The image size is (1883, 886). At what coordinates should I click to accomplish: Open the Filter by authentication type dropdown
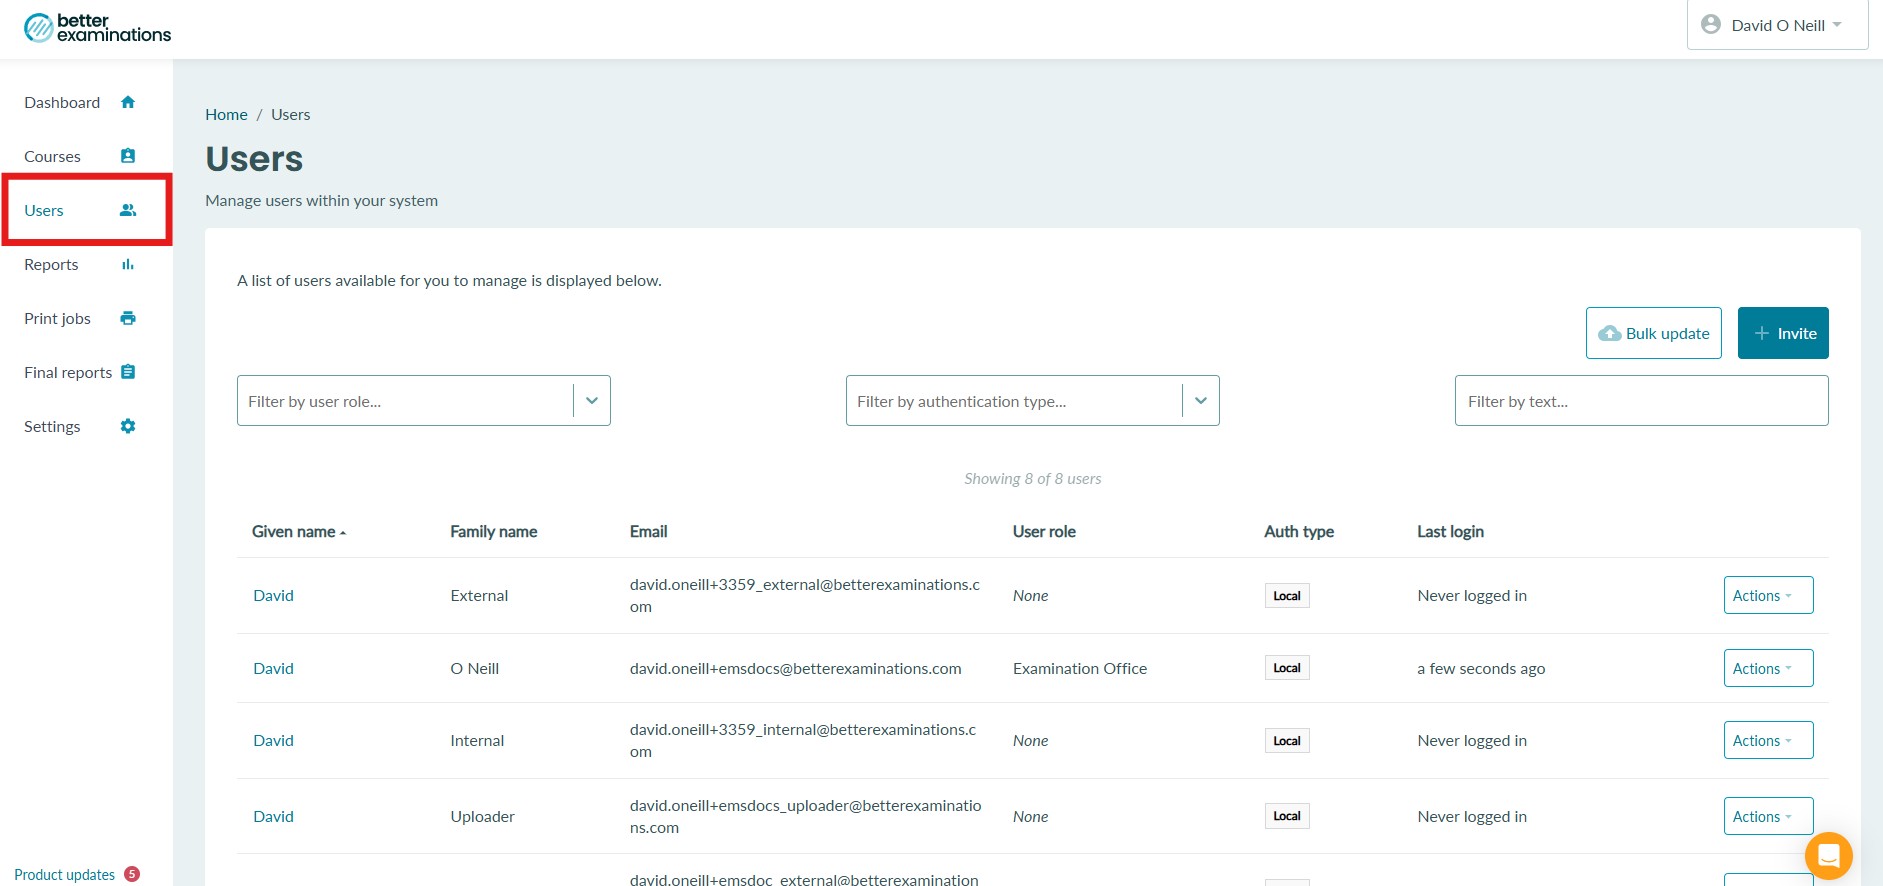[1032, 401]
